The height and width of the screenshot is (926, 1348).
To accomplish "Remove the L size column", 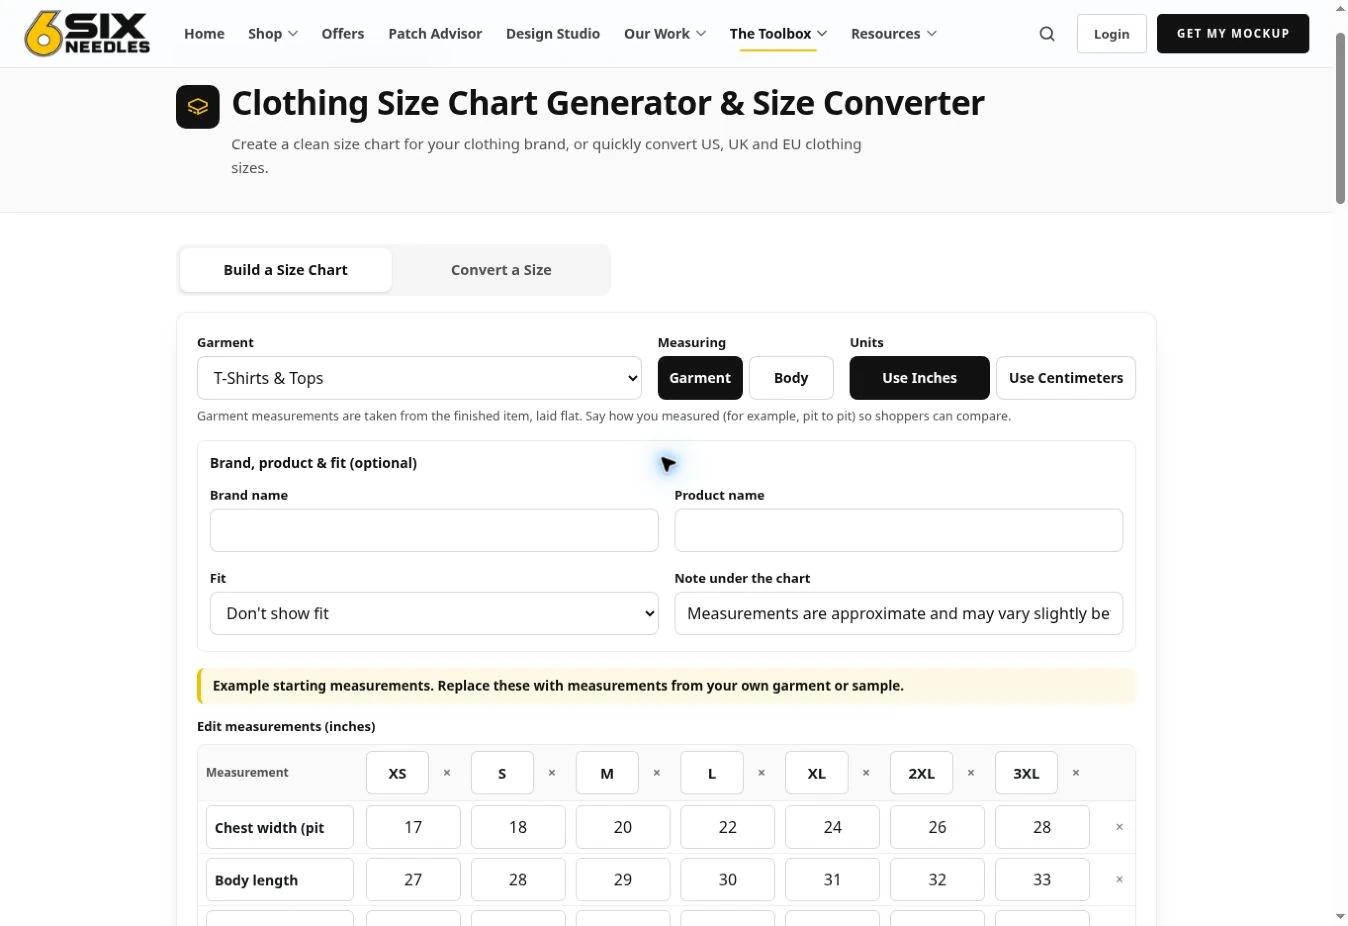I will [x=762, y=773].
